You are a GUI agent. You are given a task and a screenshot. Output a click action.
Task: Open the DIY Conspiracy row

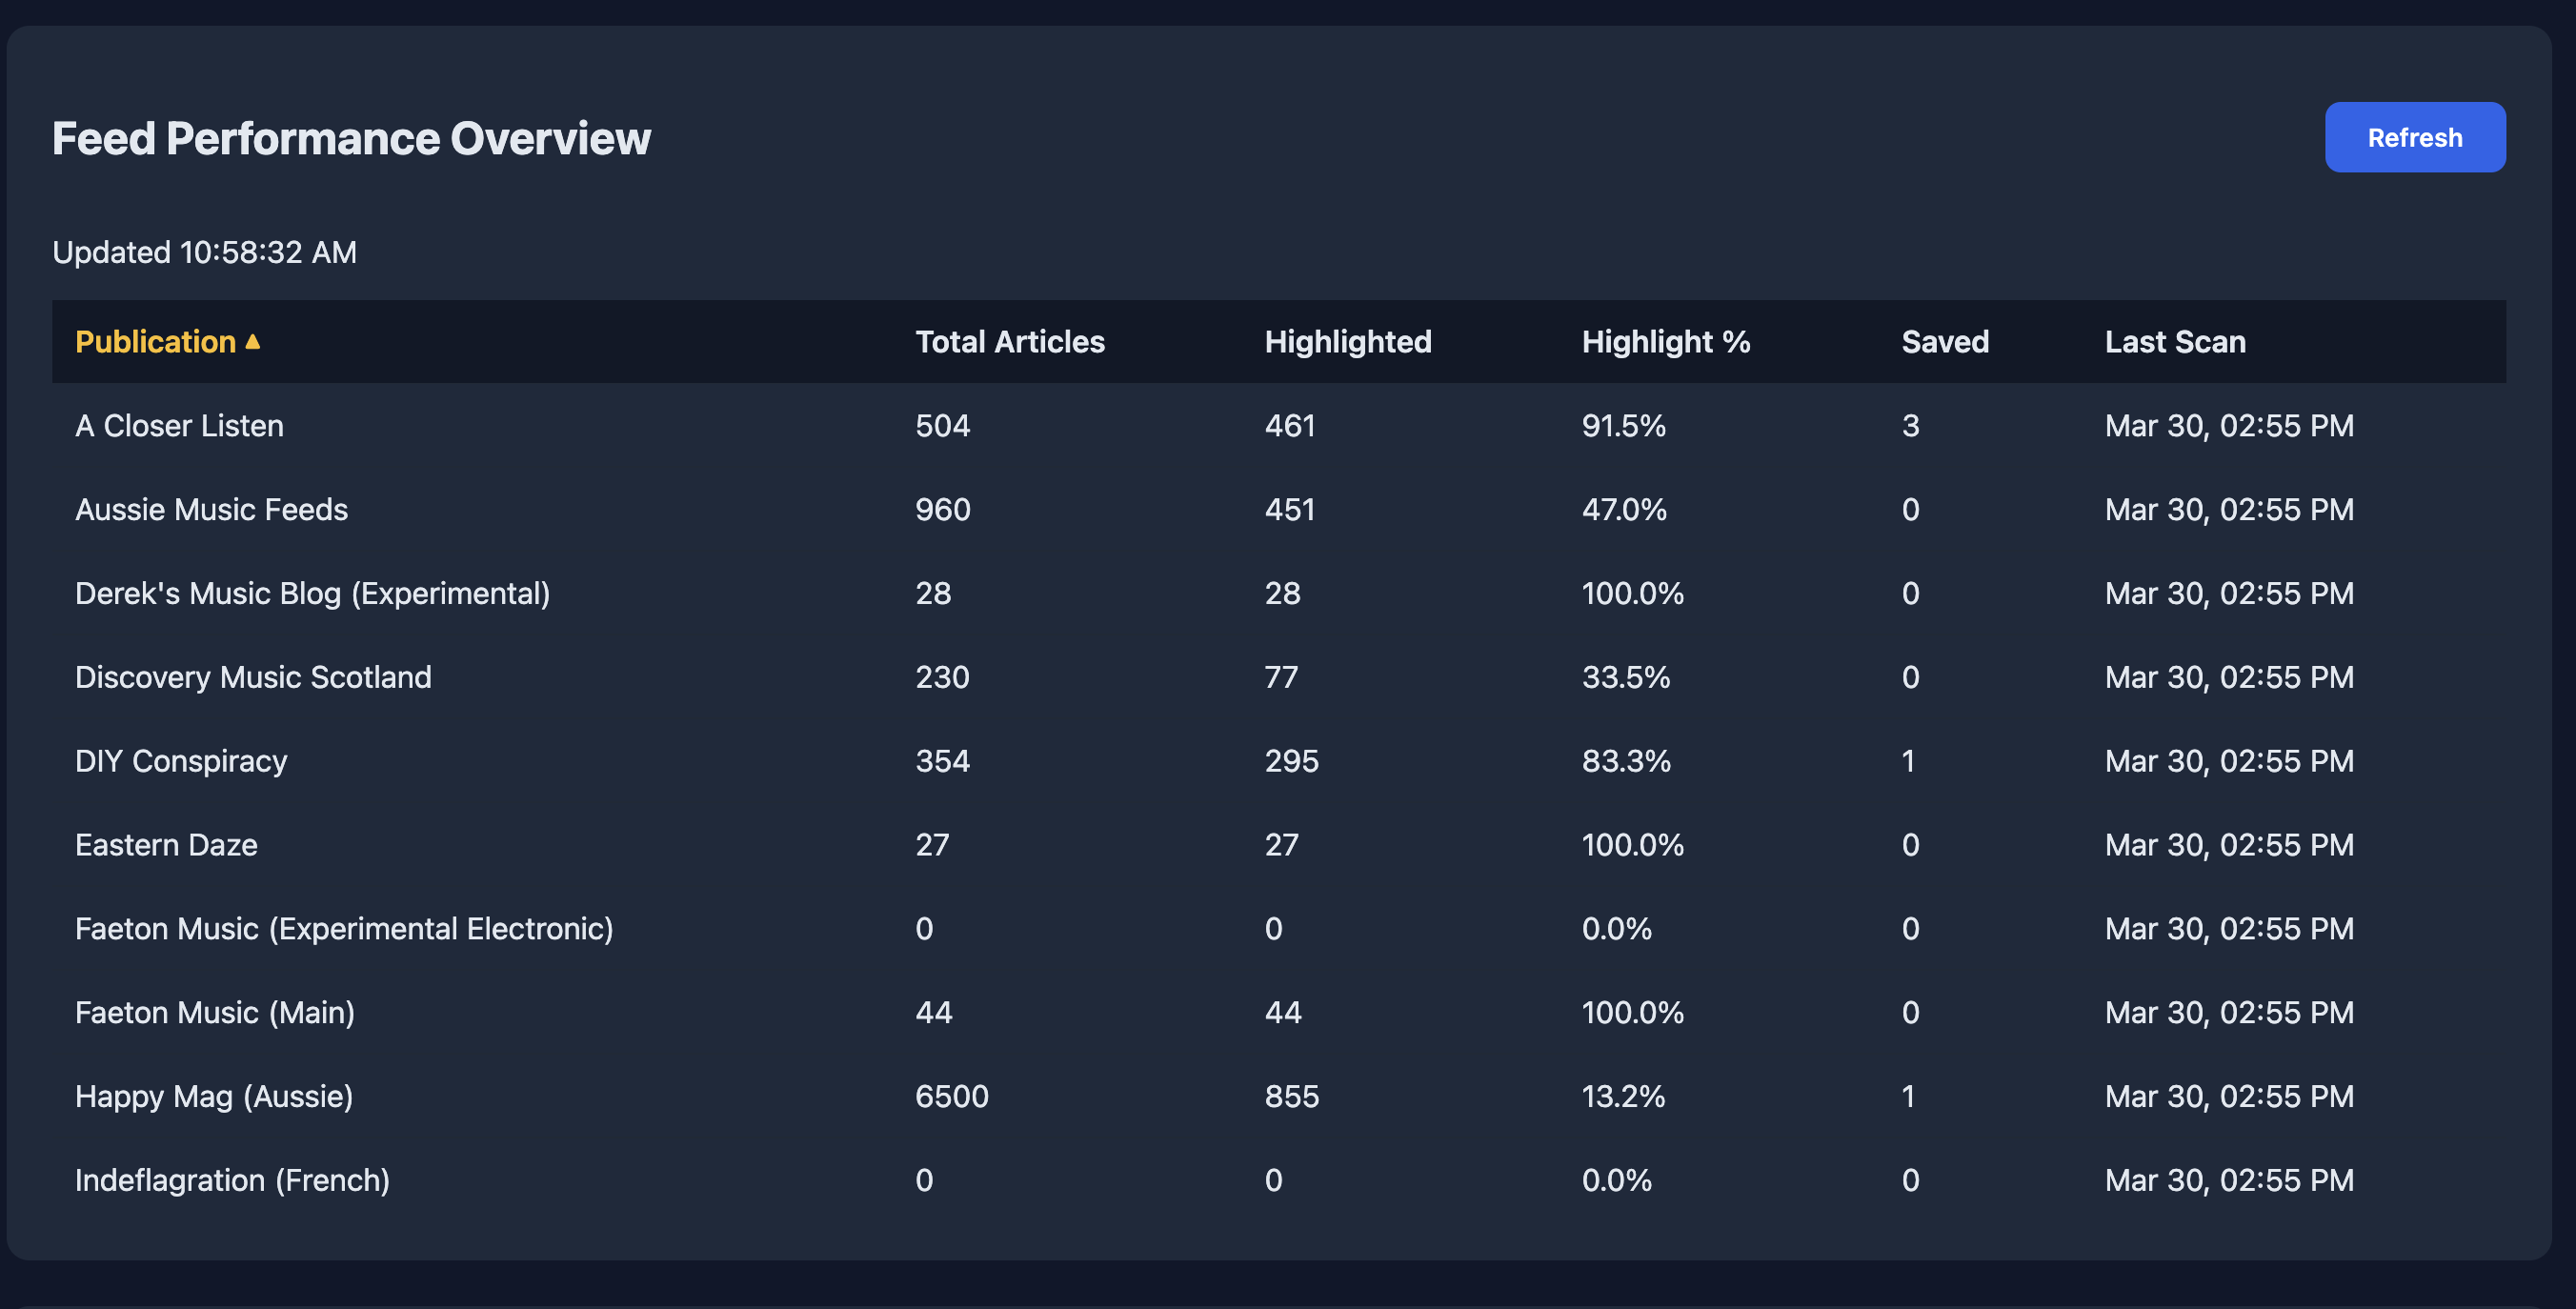coord(181,762)
